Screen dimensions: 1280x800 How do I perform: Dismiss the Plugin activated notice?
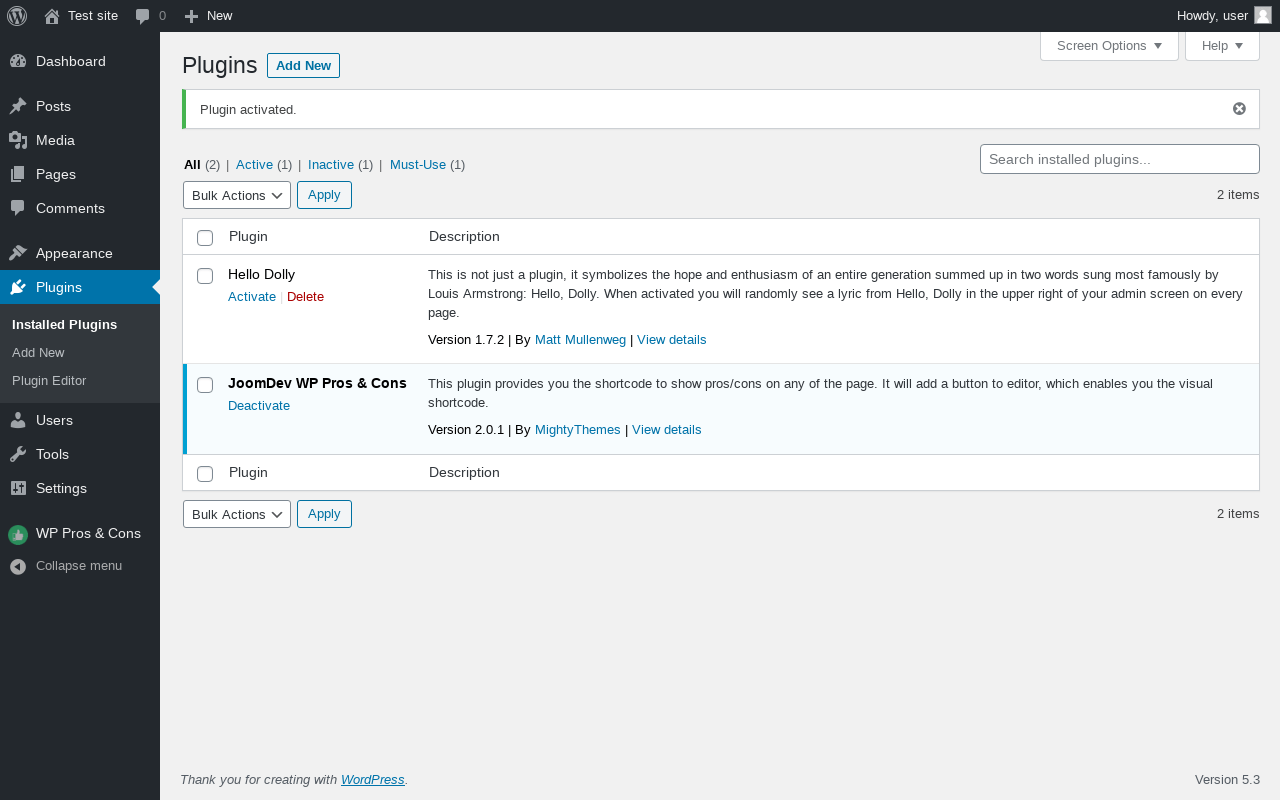click(x=1239, y=109)
